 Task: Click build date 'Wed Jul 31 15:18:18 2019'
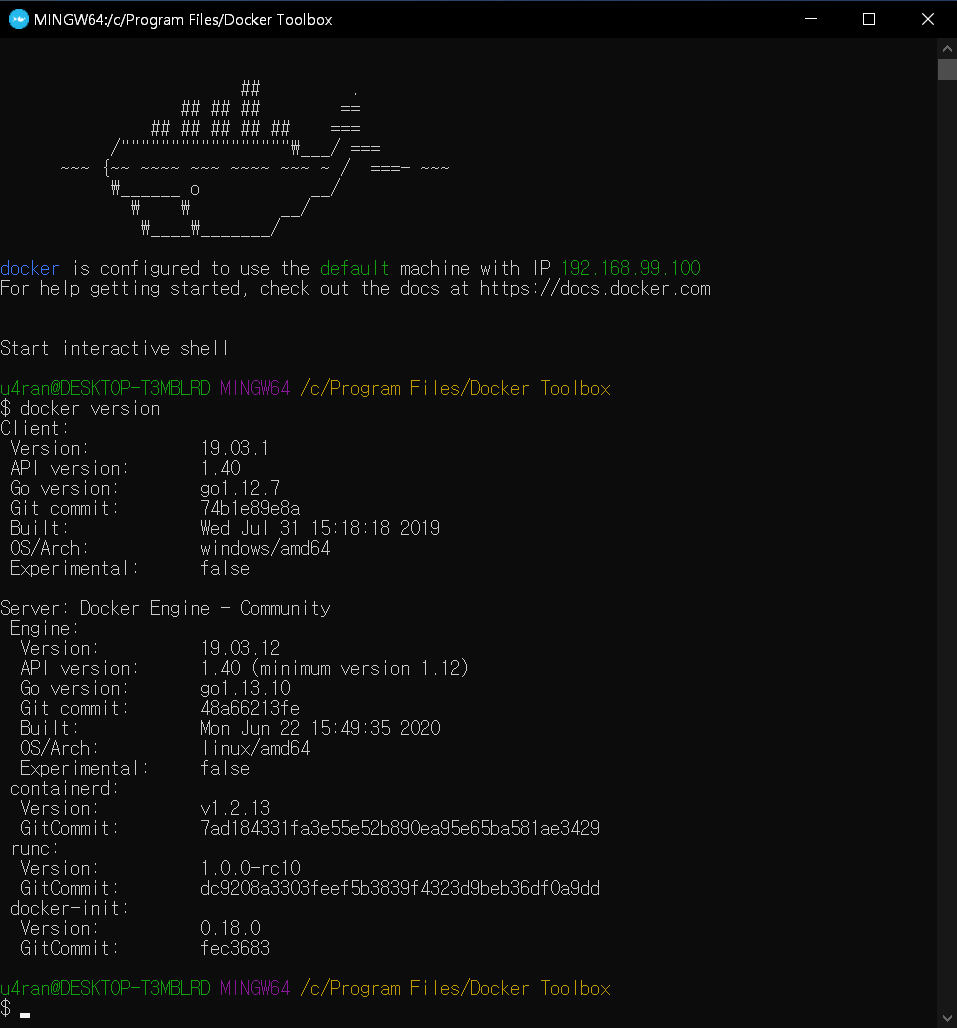tap(320, 528)
